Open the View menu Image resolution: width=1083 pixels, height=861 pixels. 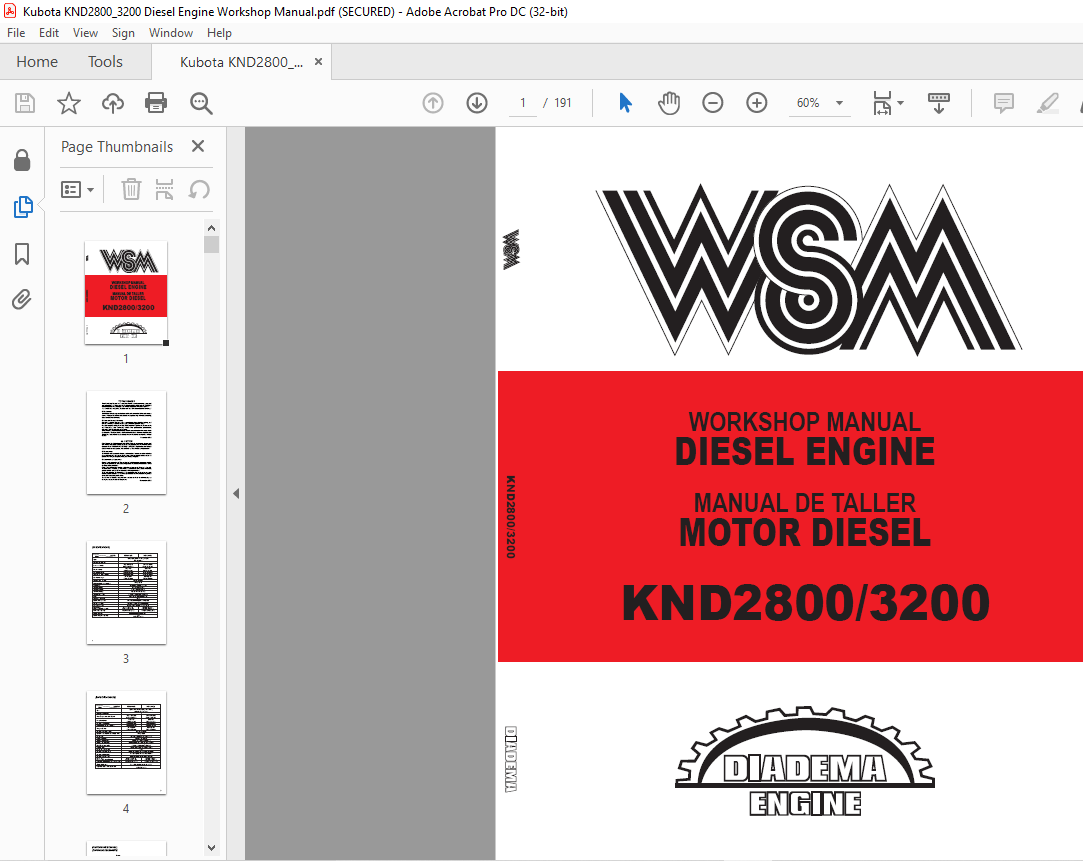click(85, 32)
